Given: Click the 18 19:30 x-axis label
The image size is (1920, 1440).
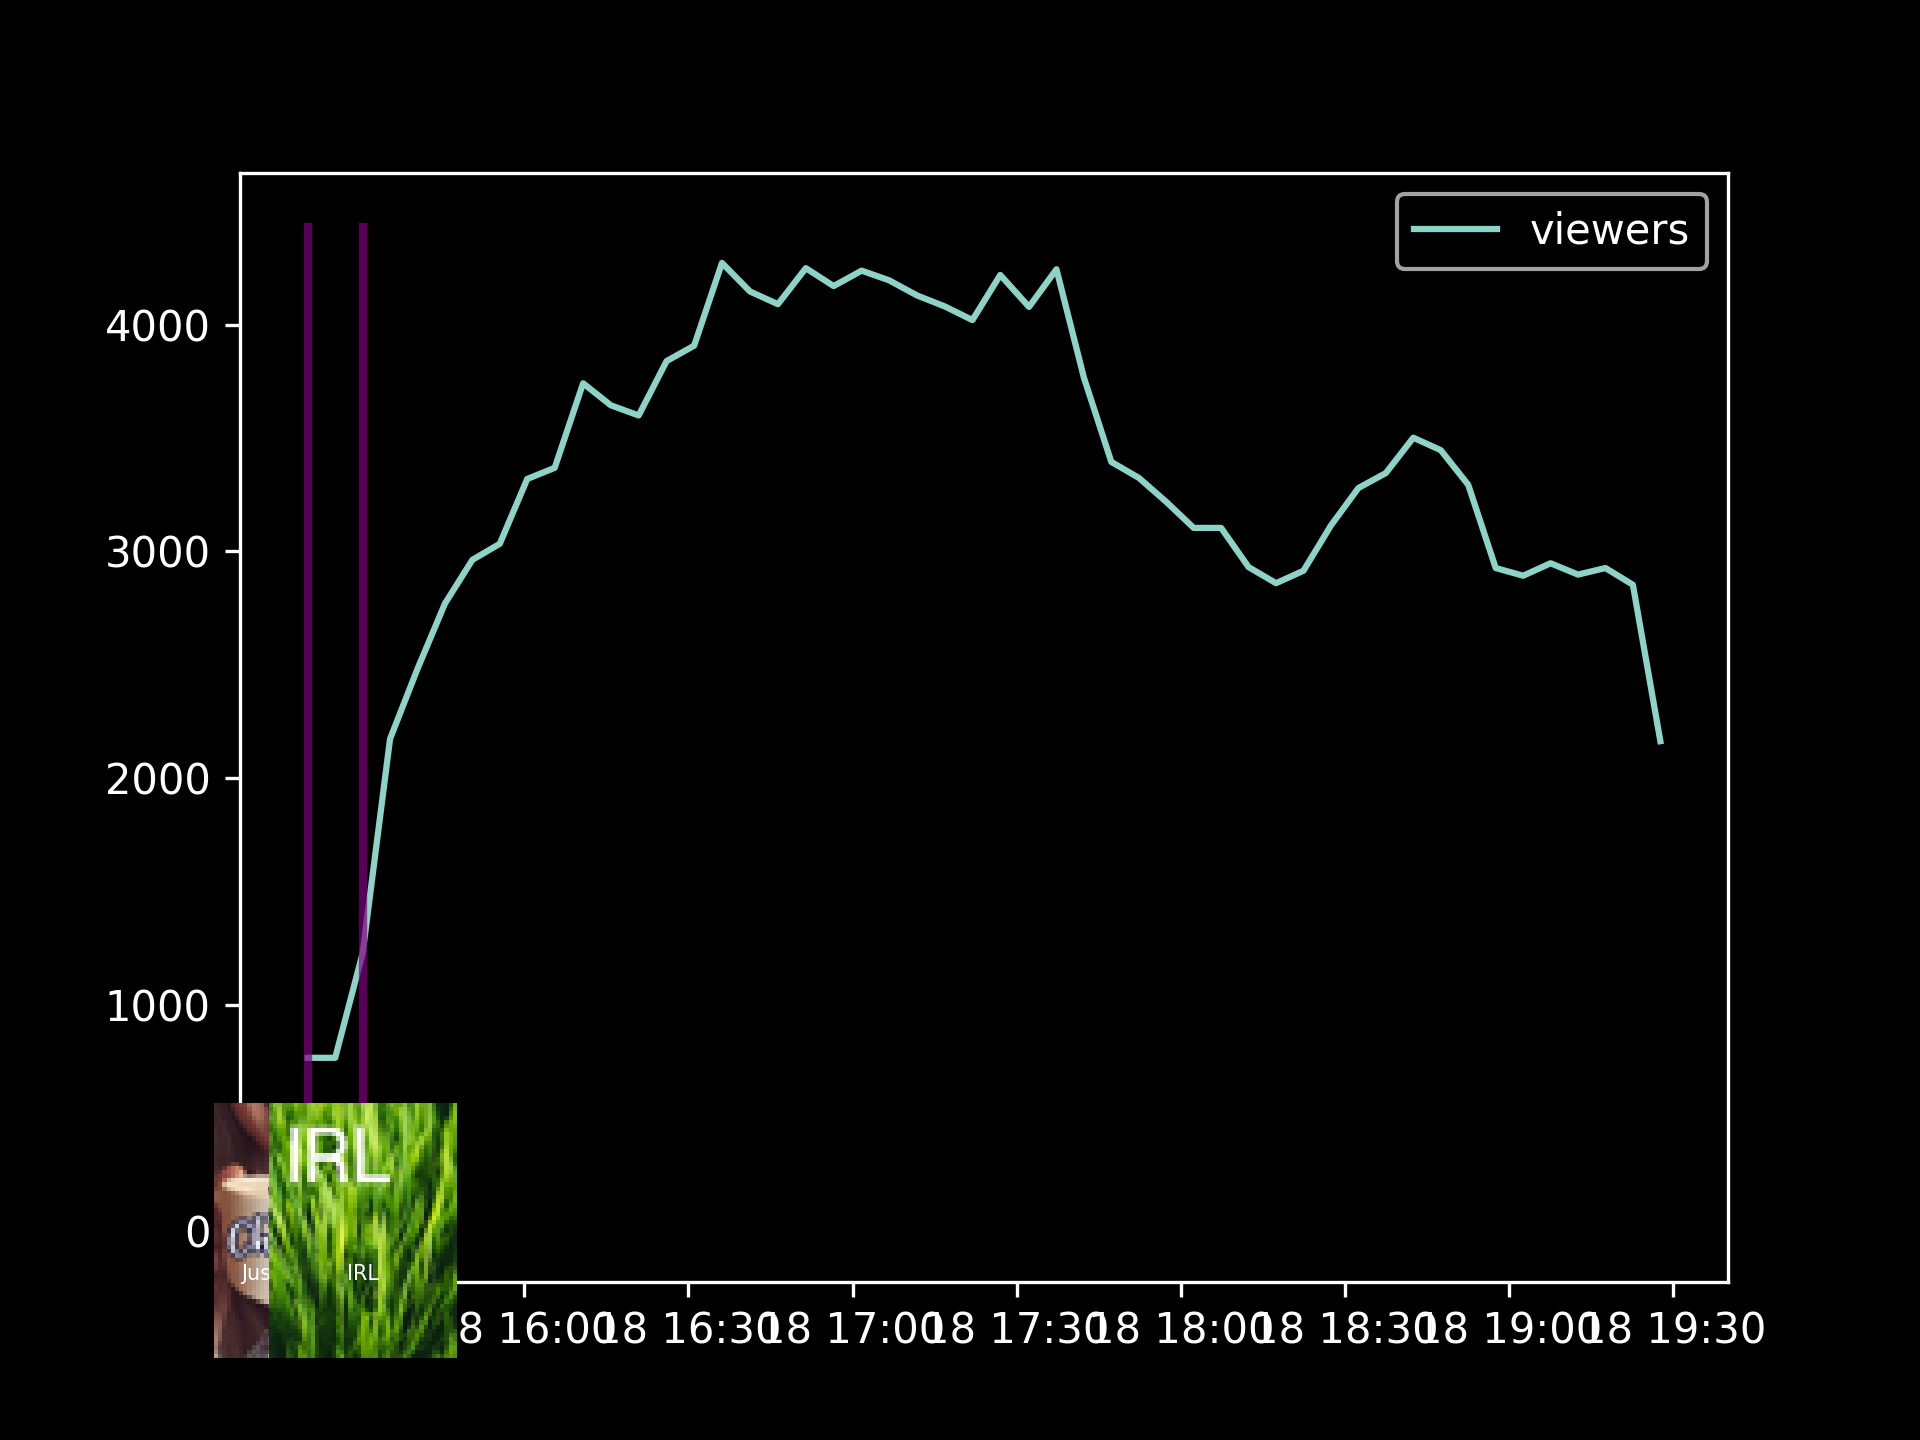Looking at the screenshot, I should 1676,1330.
